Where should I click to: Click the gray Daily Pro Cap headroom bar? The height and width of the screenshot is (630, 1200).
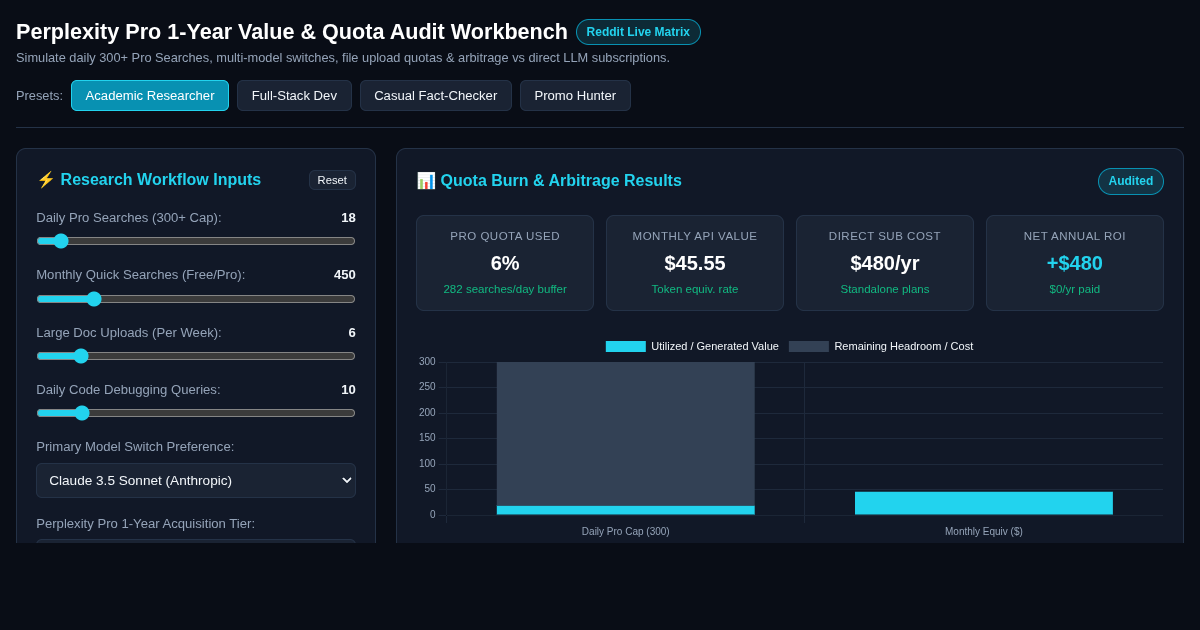pos(626,434)
